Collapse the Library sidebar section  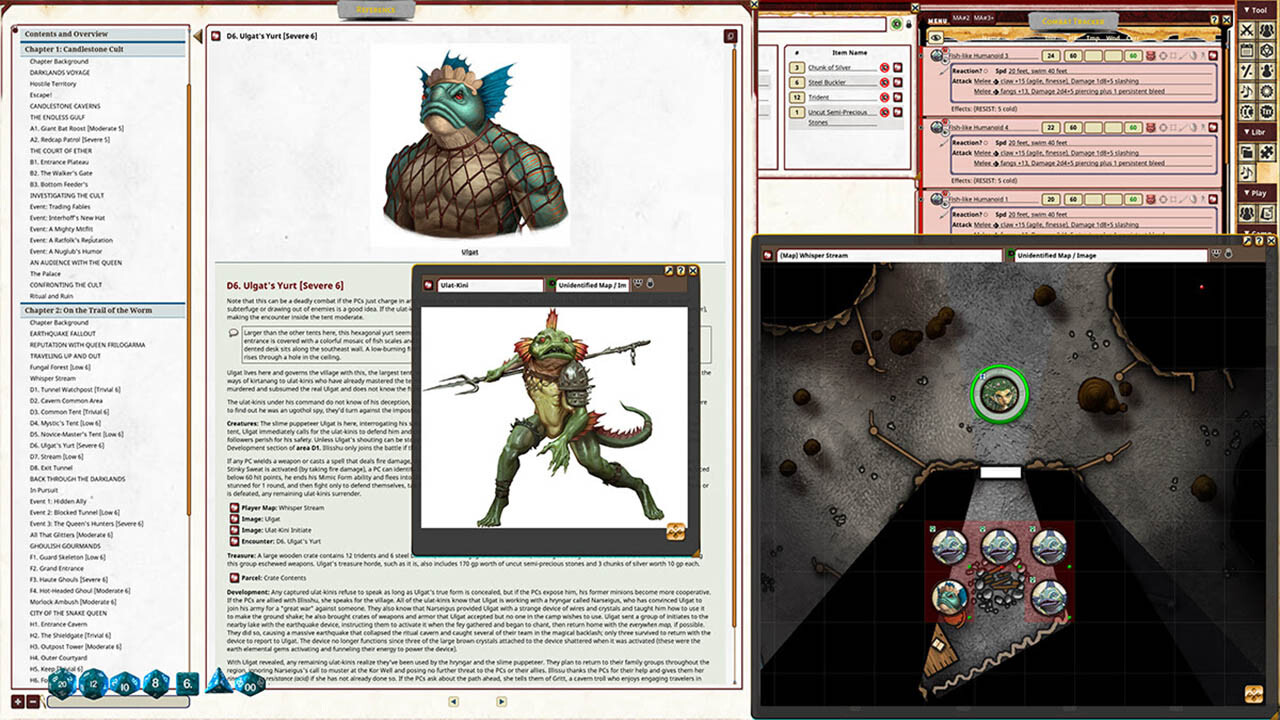pyautogui.click(x=1258, y=132)
